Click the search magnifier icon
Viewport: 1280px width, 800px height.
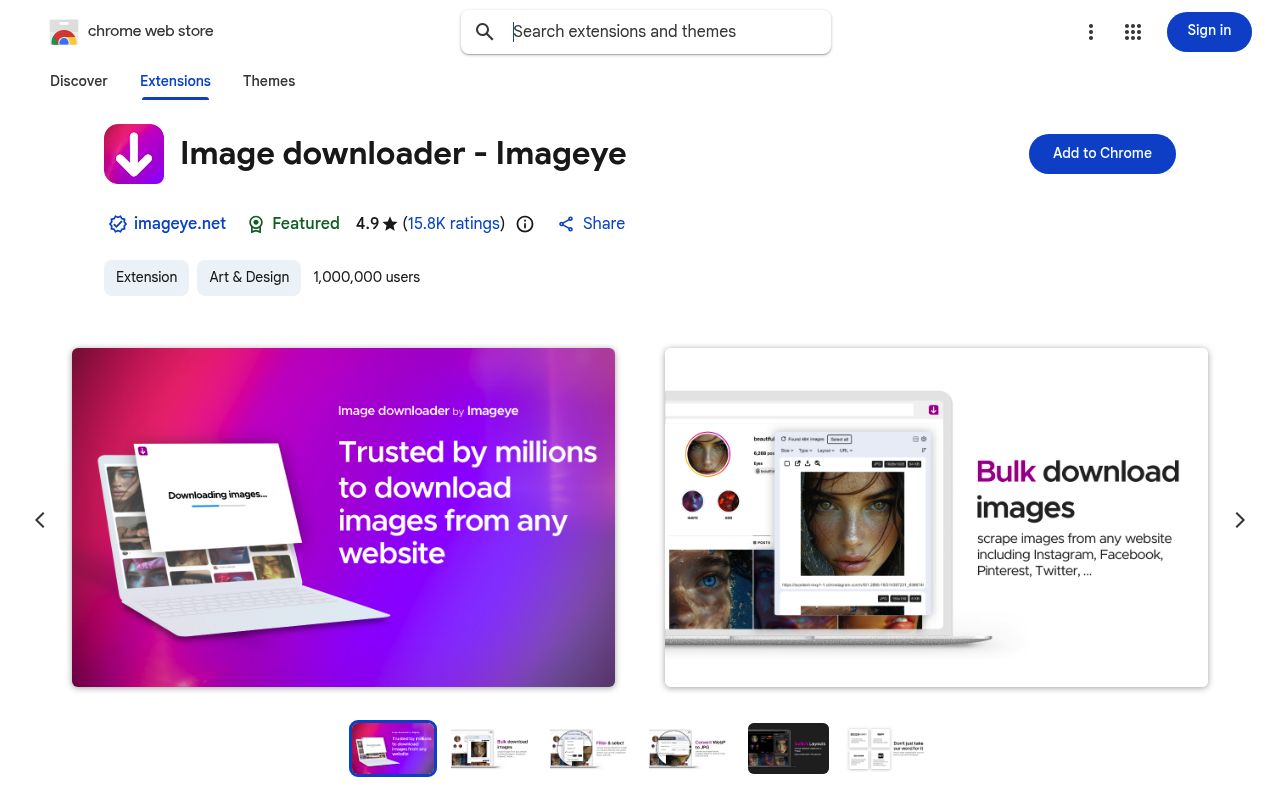(x=484, y=32)
